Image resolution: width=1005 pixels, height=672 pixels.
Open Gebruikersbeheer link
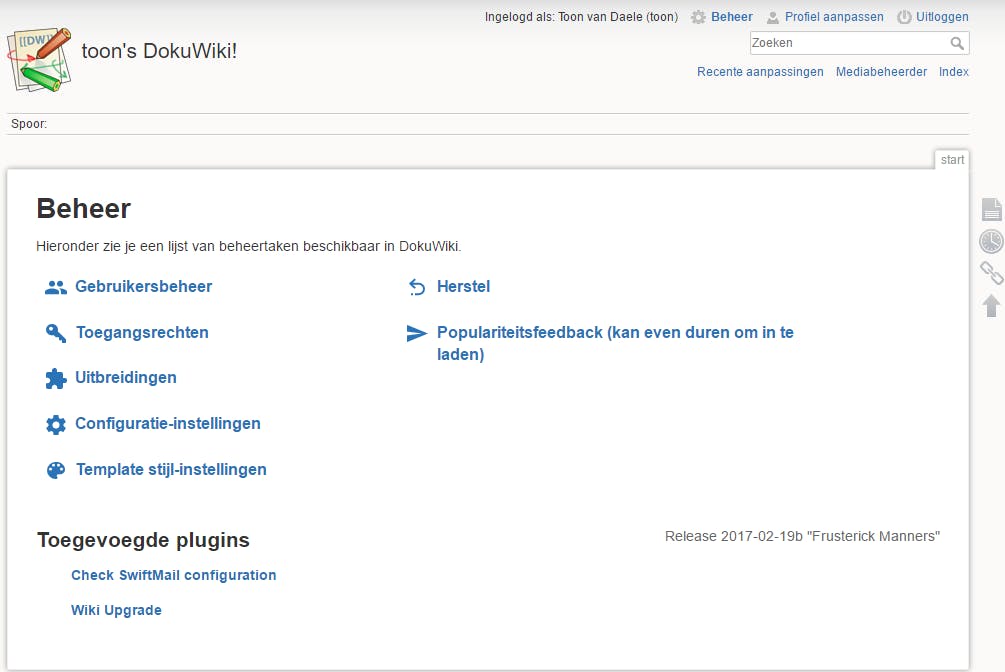coord(144,287)
